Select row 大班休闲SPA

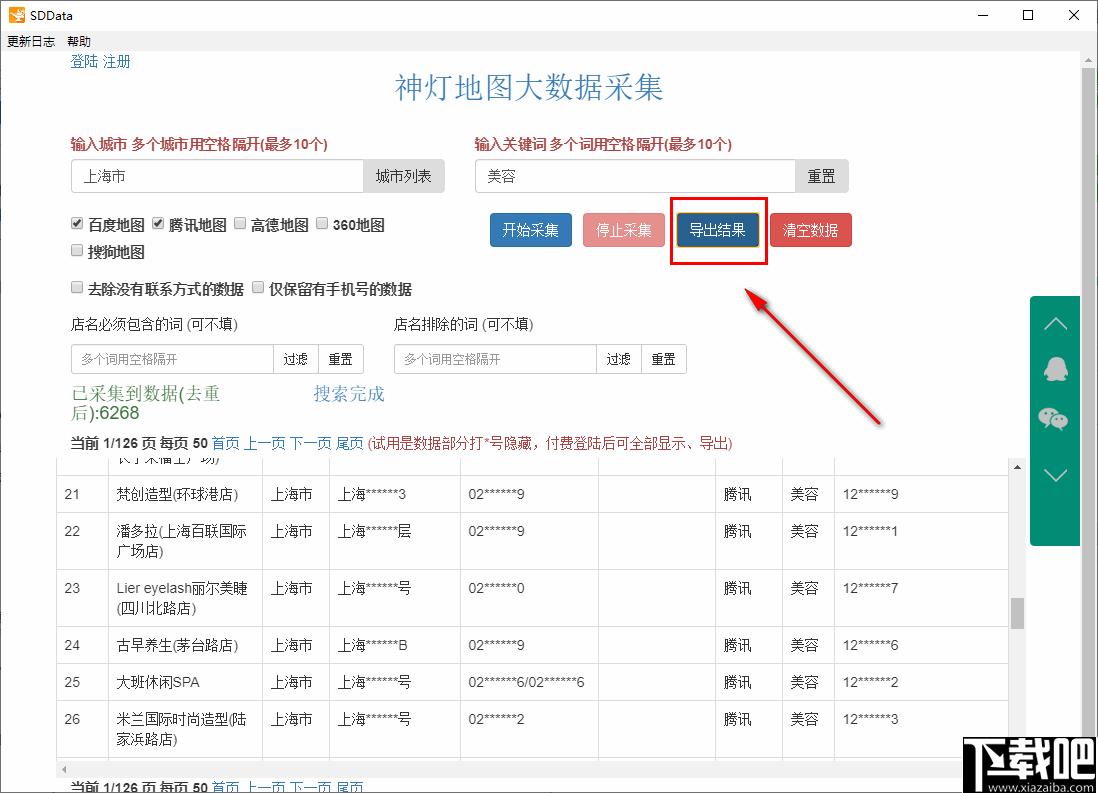click(532, 682)
